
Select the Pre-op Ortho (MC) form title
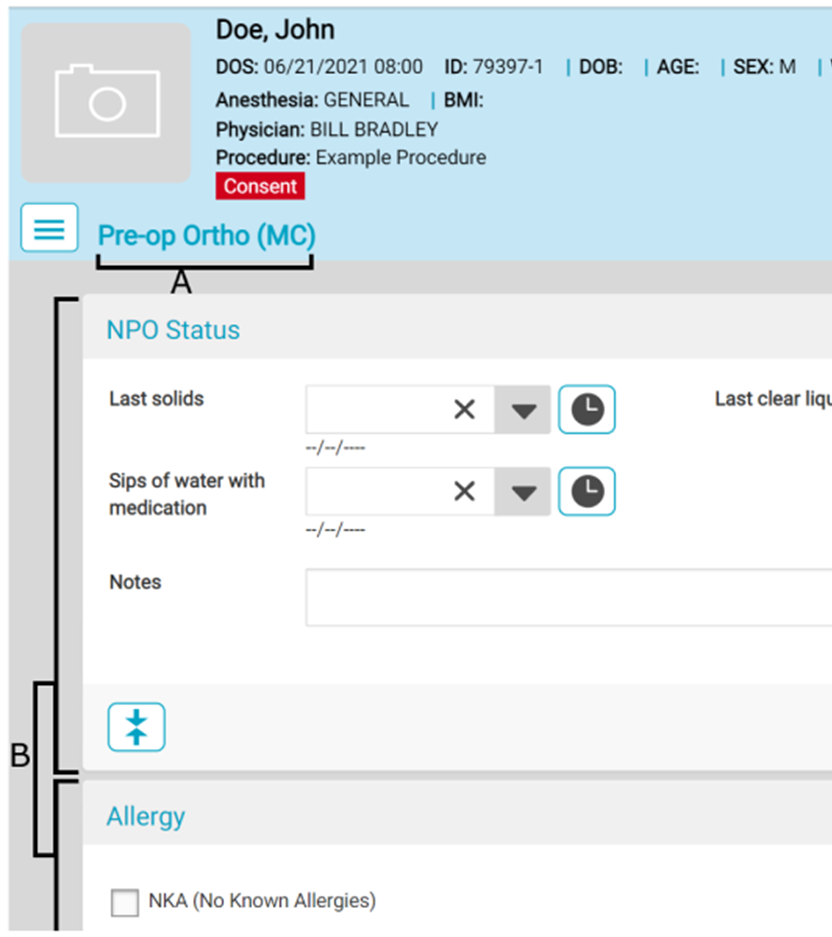tap(206, 236)
